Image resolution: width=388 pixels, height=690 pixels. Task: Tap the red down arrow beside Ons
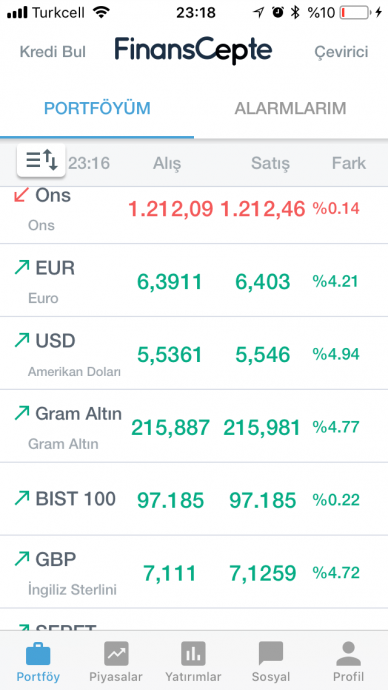coord(22,195)
